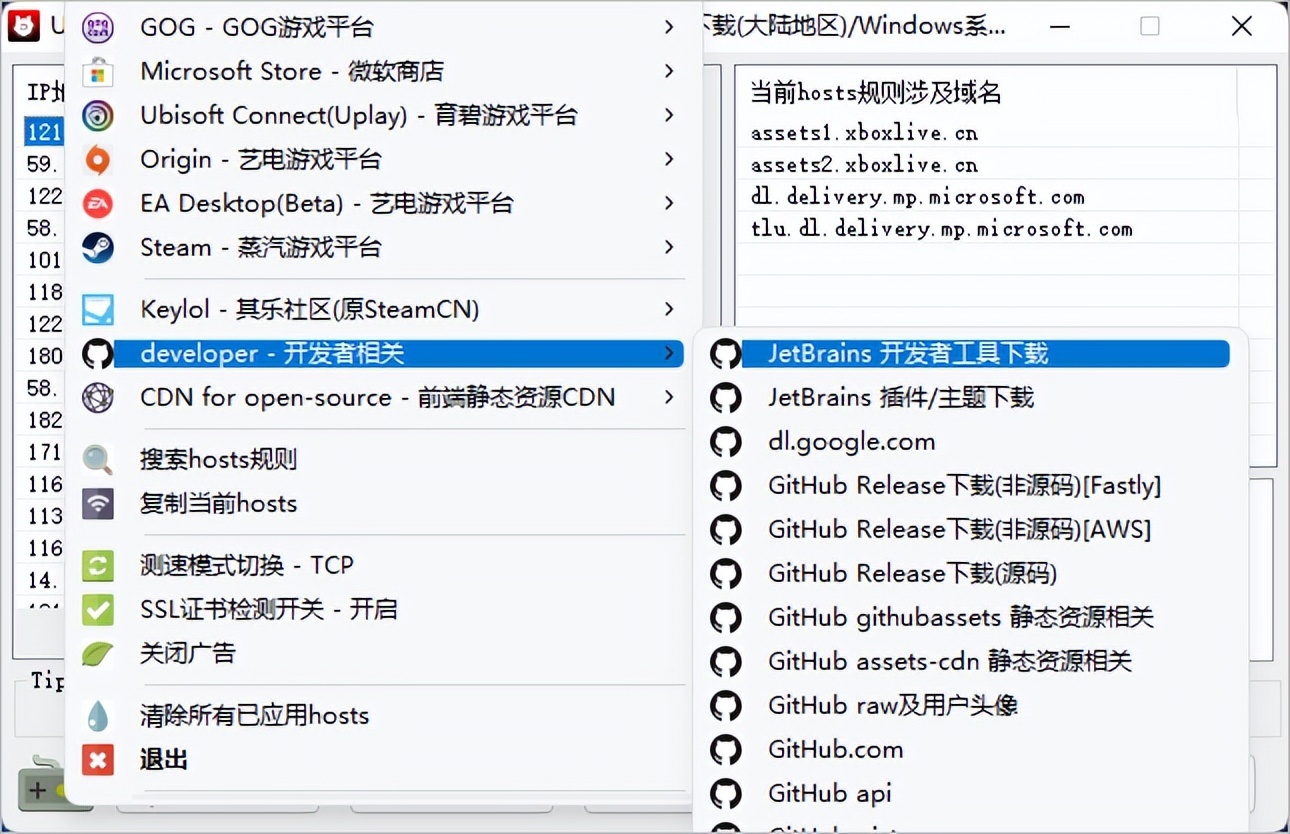Screen dimensions: 1290x834
Task: Click the red X icon for 退出
Action: point(97,760)
